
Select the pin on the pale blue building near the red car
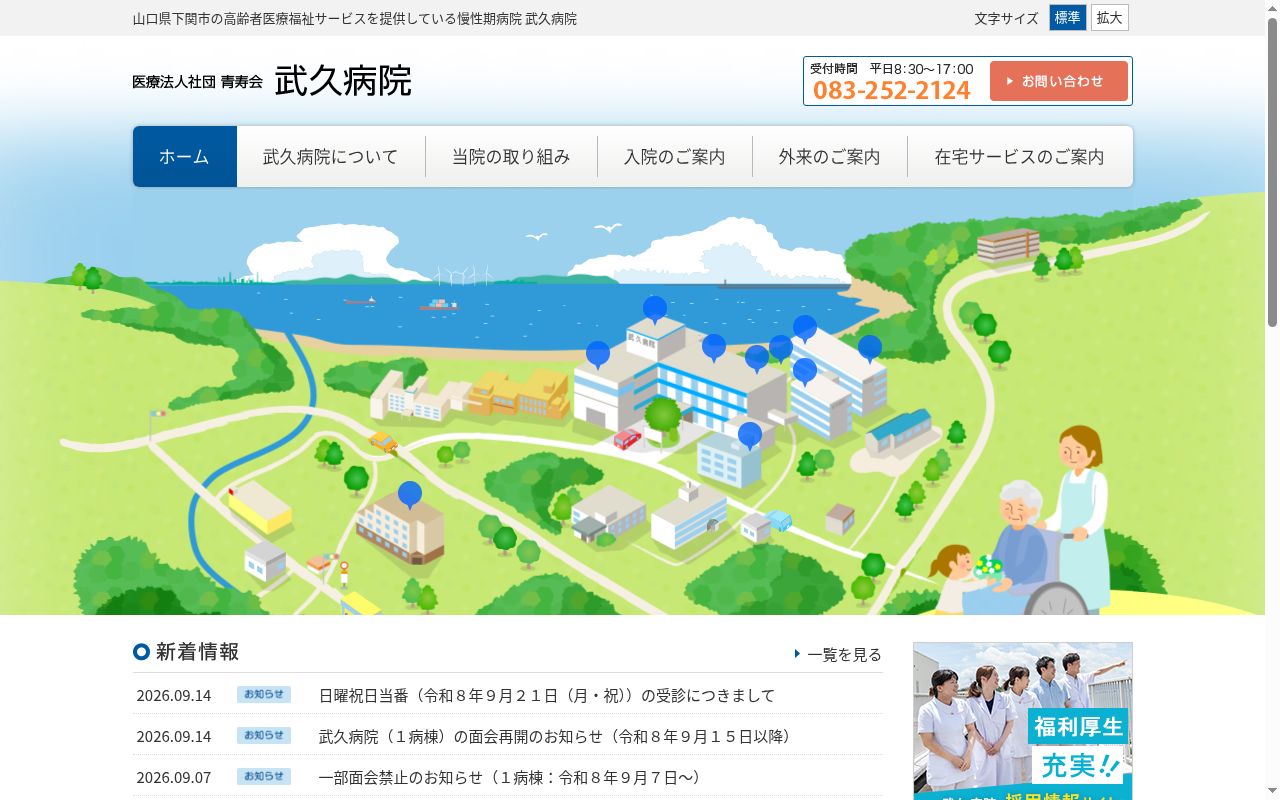point(750,435)
